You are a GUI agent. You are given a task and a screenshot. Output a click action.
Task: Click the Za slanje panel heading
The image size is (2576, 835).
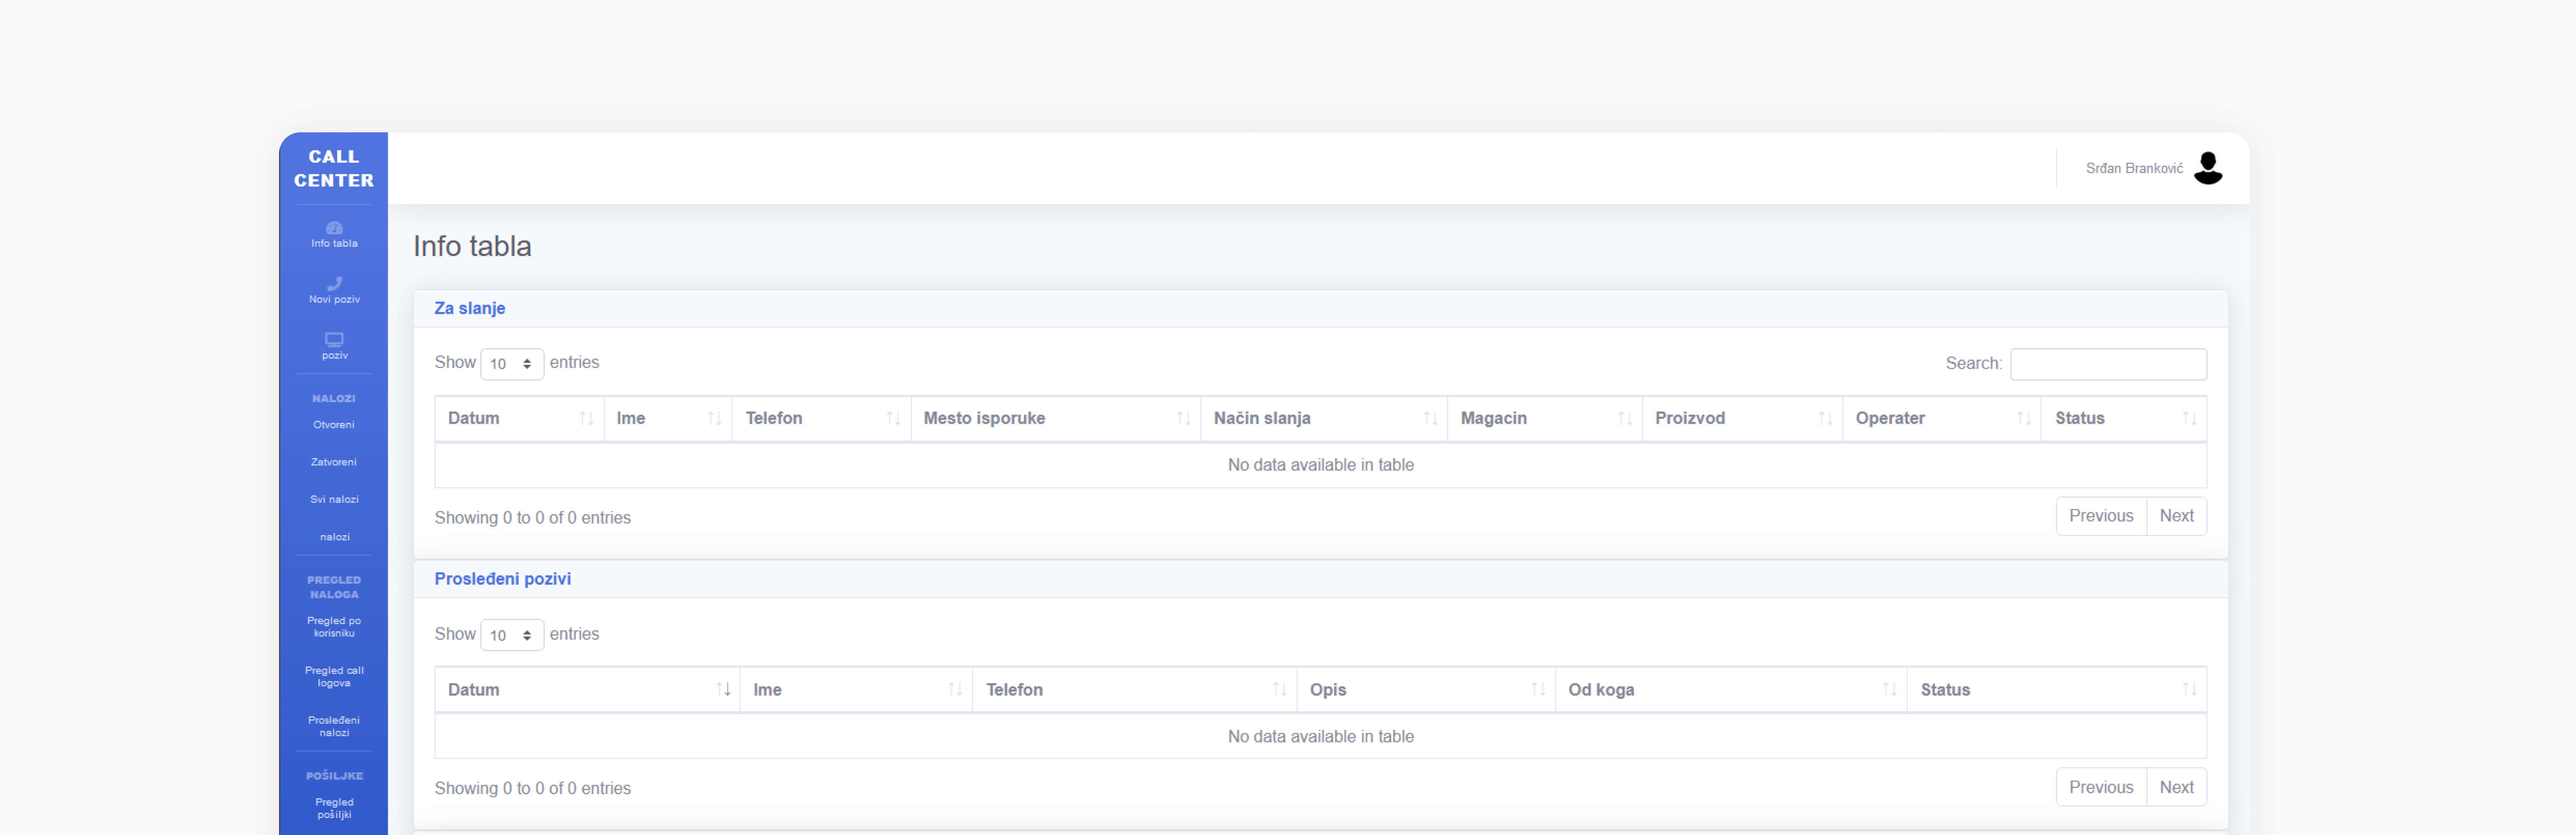coord(470,308)
